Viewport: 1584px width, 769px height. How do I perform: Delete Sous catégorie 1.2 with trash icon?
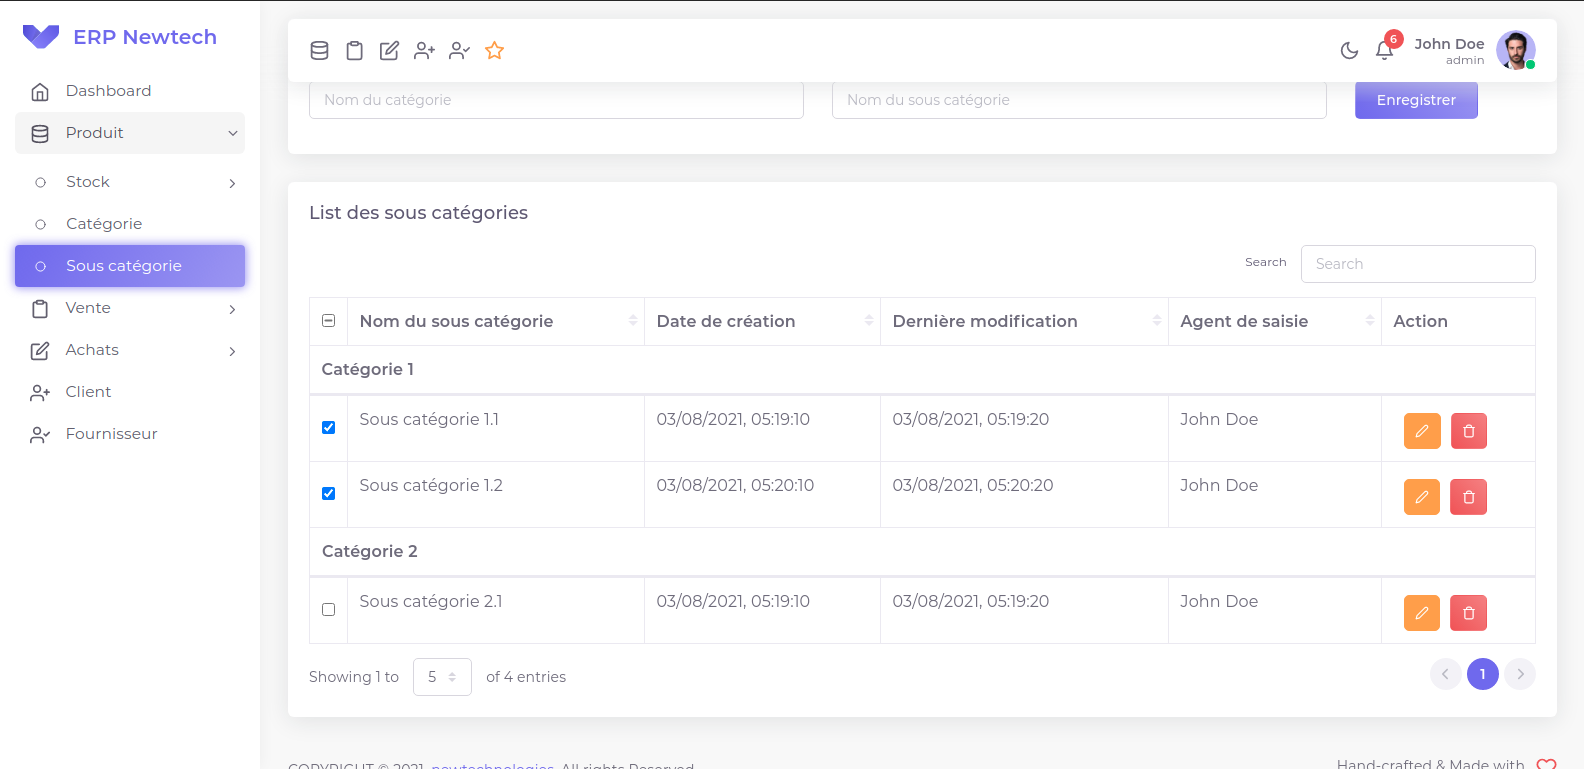[x=1468, y=497]
